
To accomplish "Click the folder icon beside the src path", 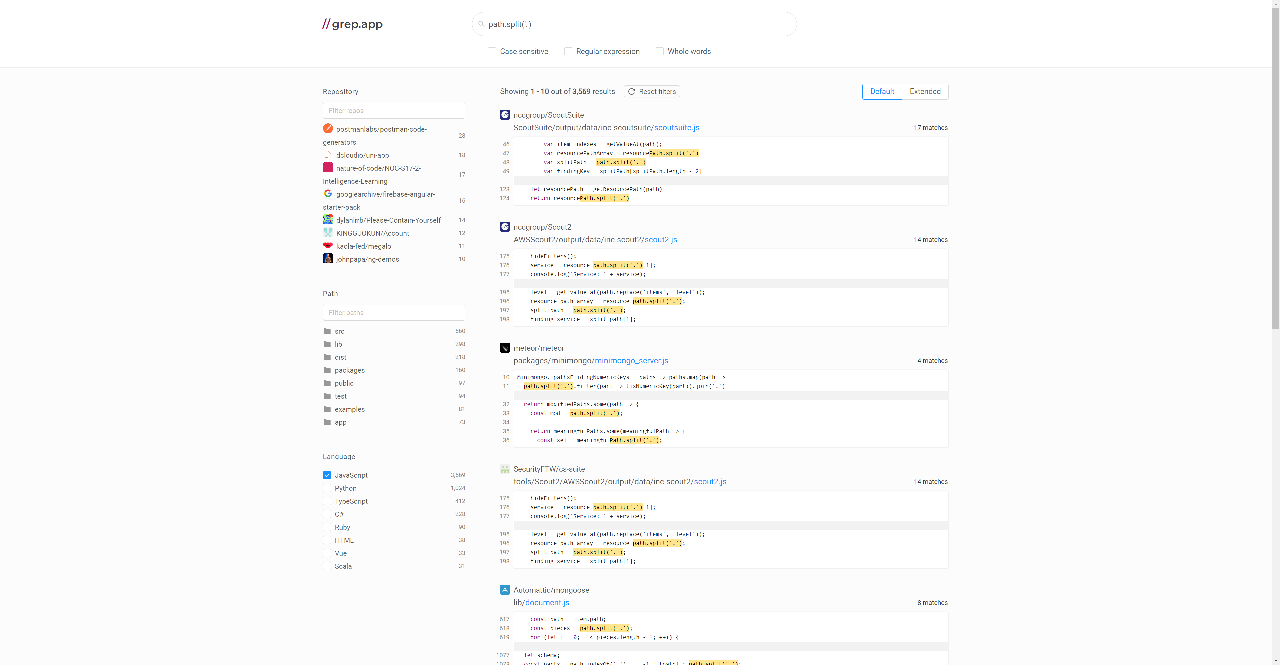I will (327, 331).
